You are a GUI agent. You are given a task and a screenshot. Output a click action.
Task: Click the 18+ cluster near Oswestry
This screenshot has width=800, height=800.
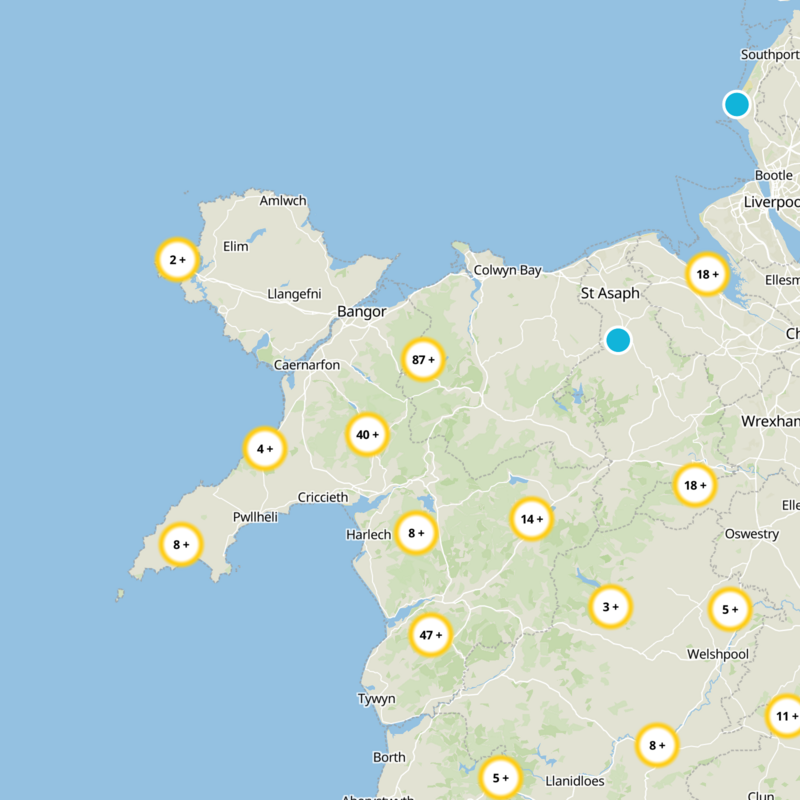693,484
